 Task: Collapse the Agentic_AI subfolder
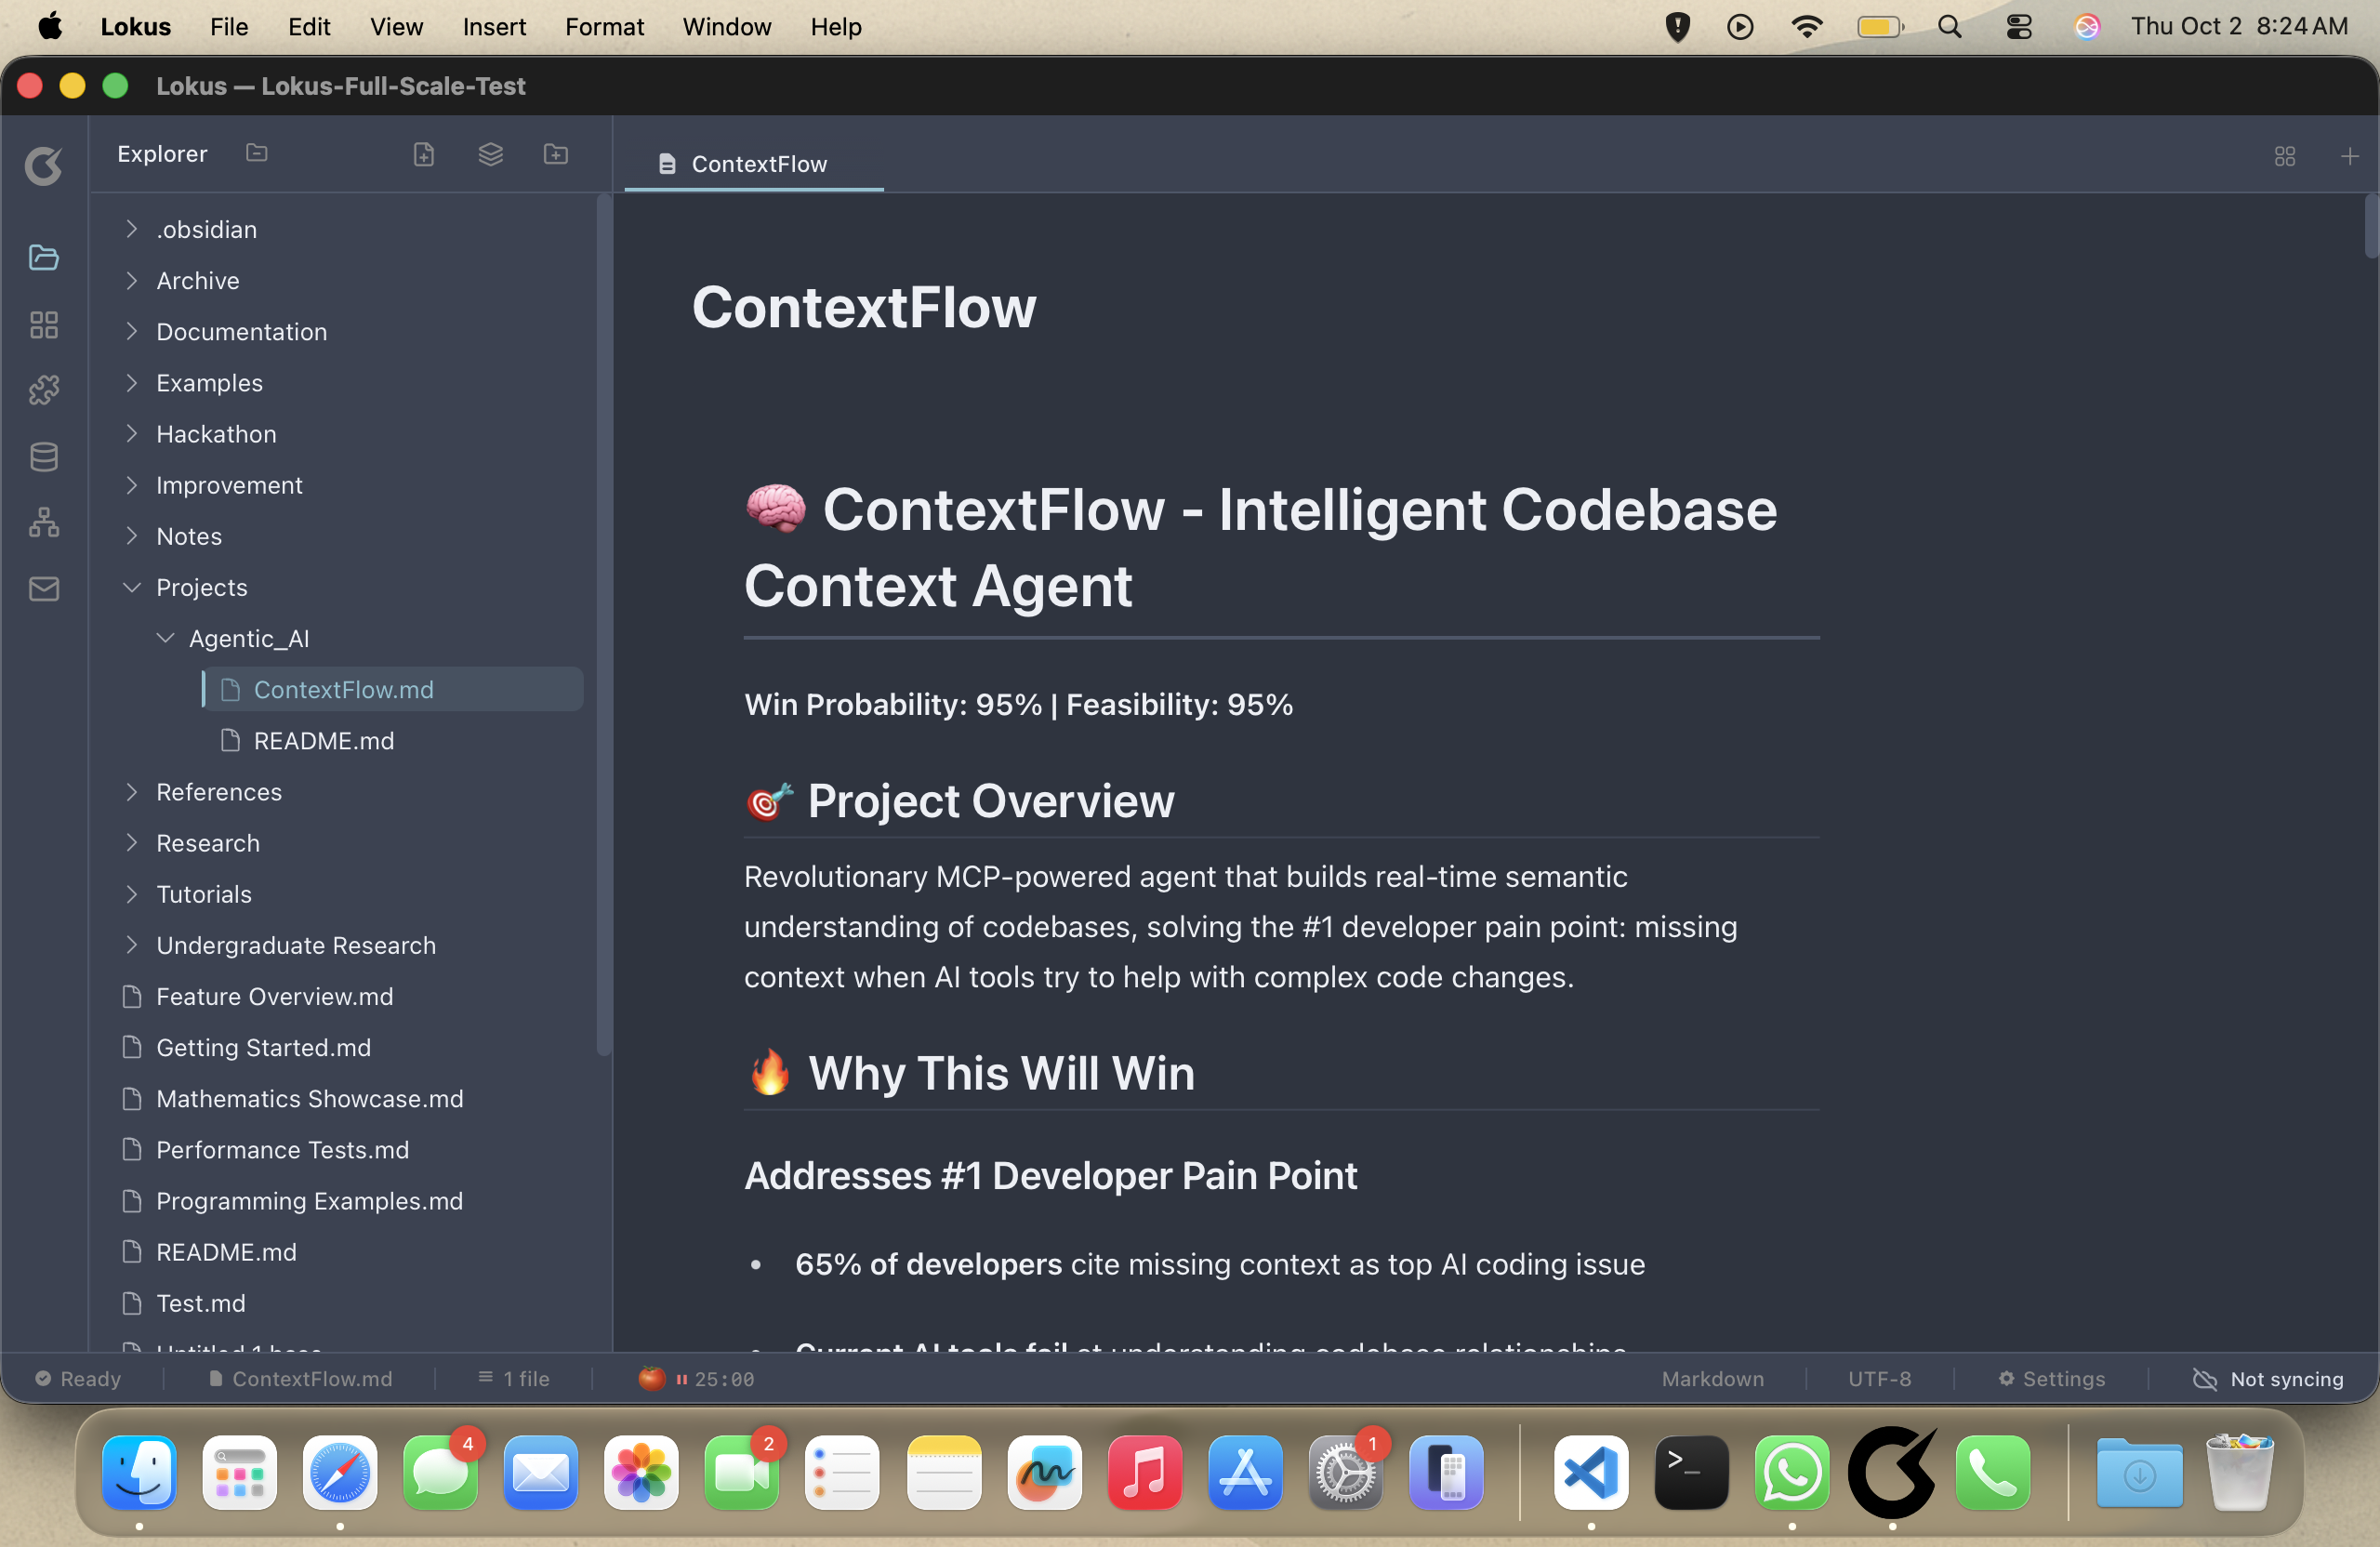coord(165,638)
